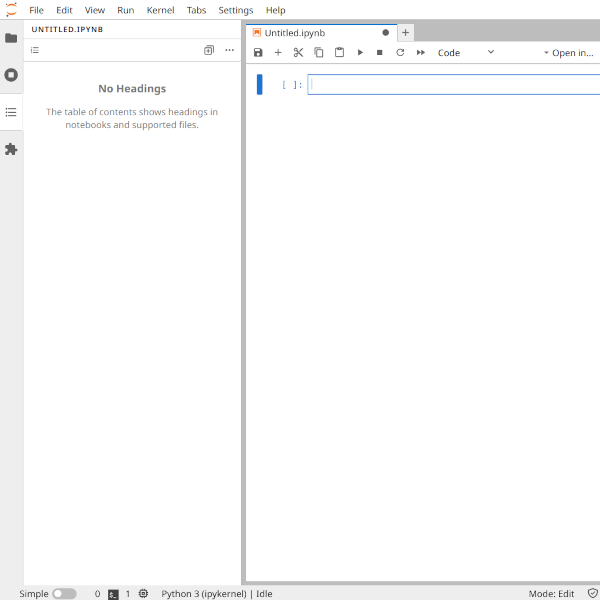Image resolution: width=600 pixels, height=600 pixels.
Task: Interrupt the kernel with stop button
Action: point(380,52)
